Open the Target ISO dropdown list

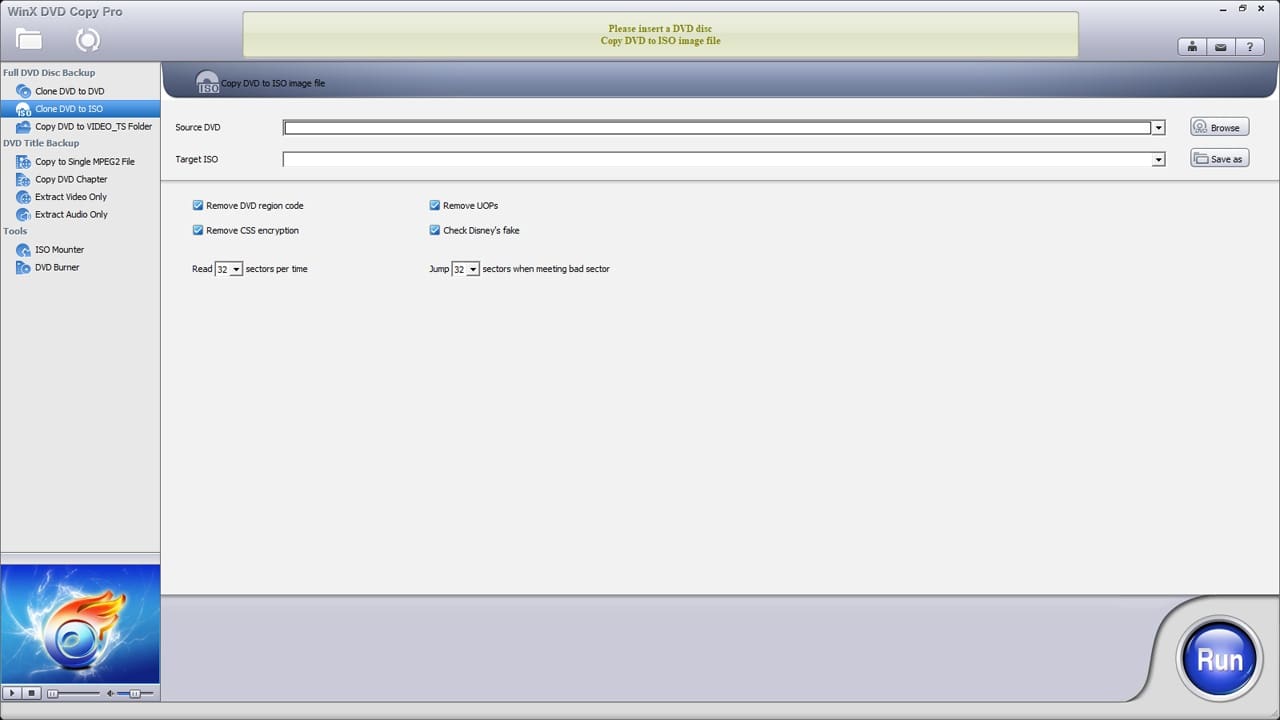1158,160
